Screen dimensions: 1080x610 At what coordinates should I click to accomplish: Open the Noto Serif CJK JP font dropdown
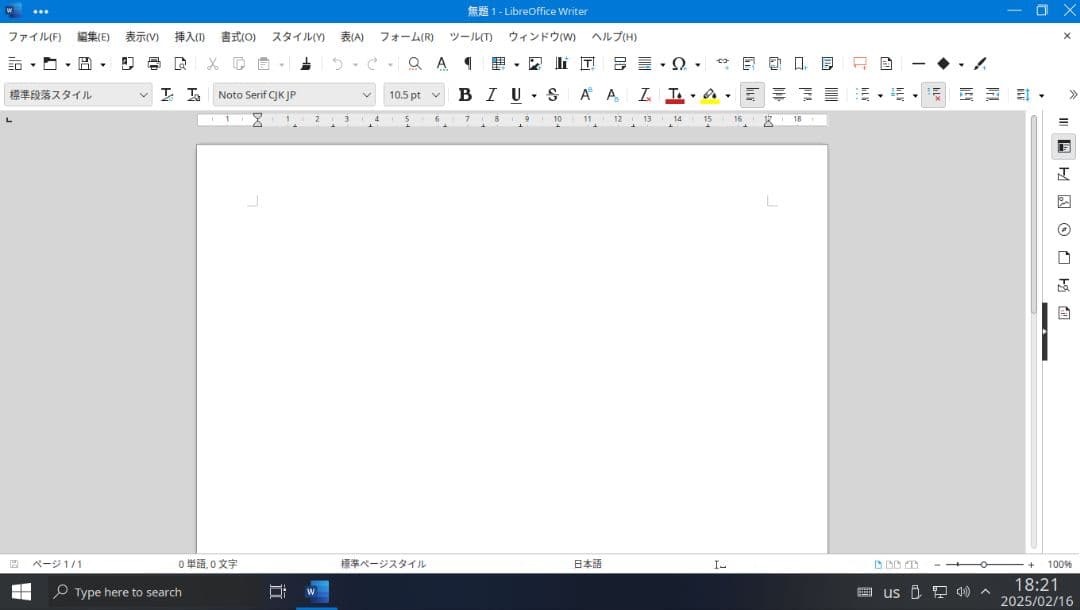coord(367,95)
